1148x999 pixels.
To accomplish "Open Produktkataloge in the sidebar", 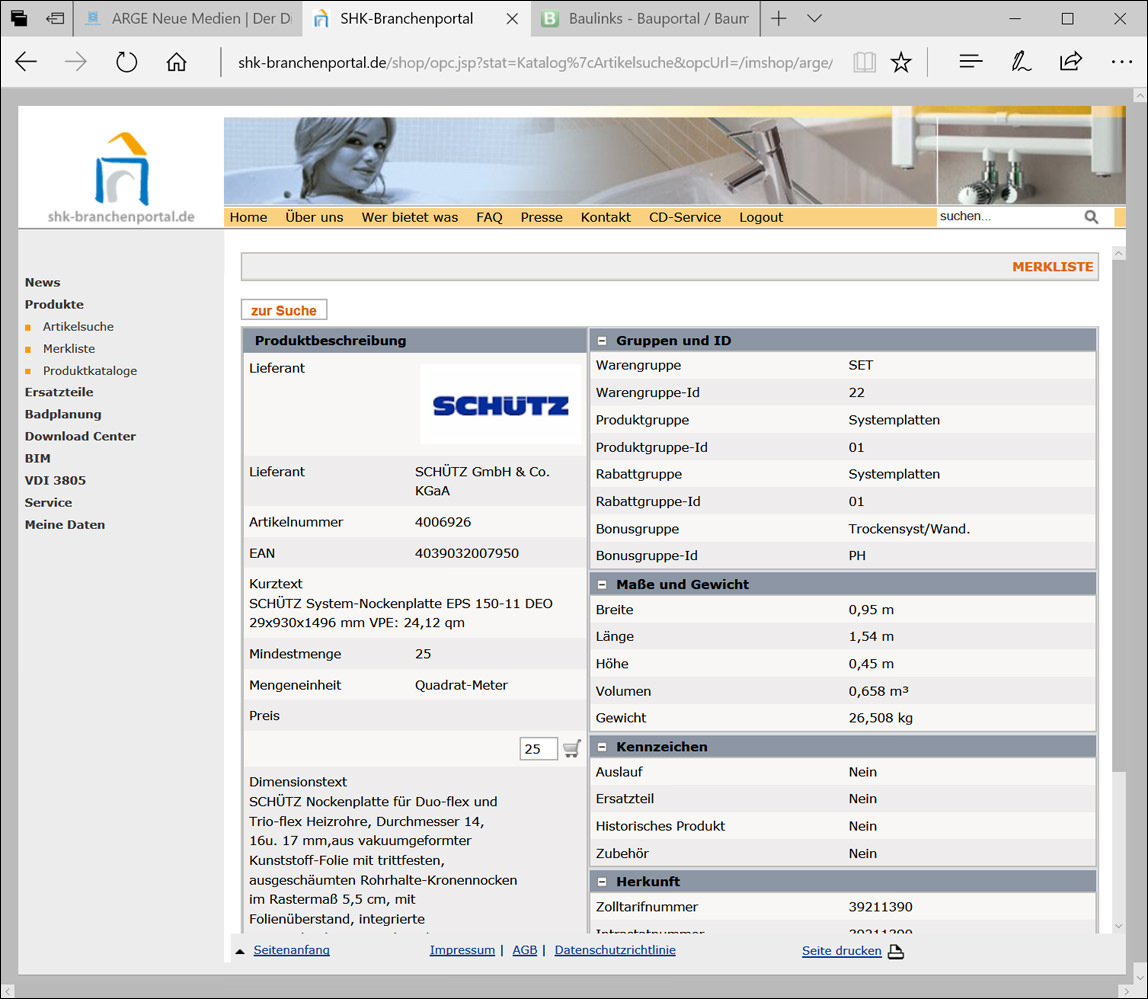I will [x=89, y=371].
